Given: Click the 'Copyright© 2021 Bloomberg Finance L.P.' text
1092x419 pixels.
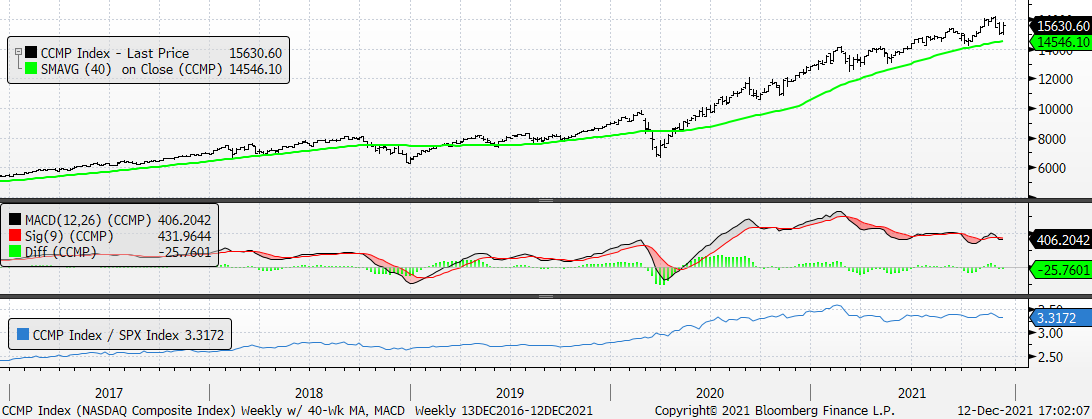Looking at the screenshot, I should click(774, 411).
